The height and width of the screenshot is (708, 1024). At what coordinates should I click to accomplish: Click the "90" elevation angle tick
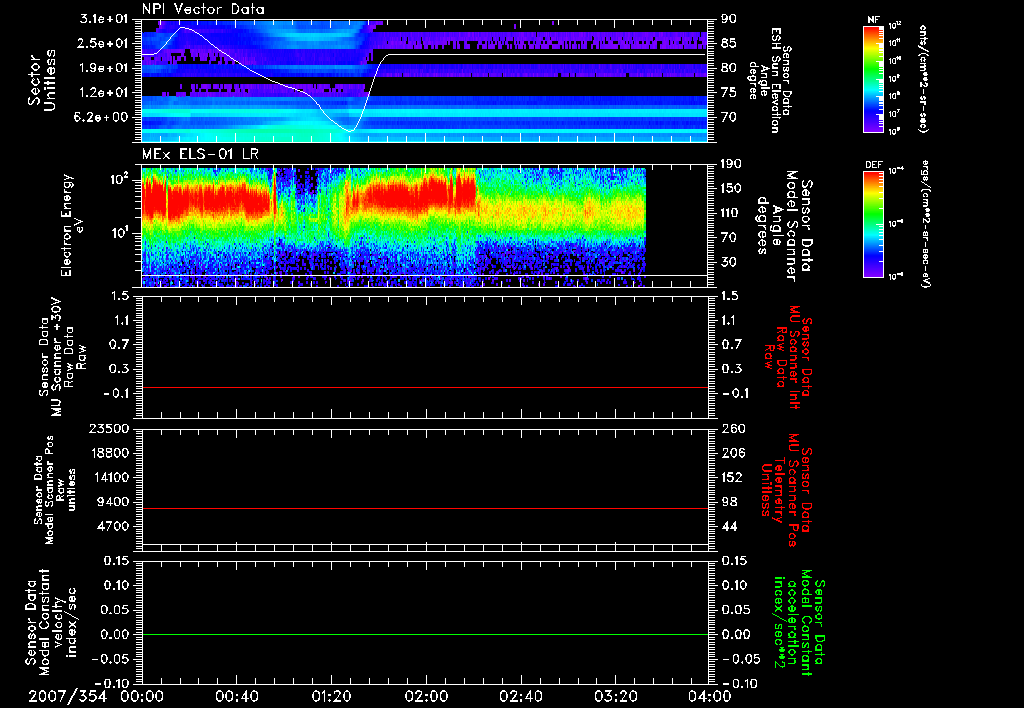point(729,19)
